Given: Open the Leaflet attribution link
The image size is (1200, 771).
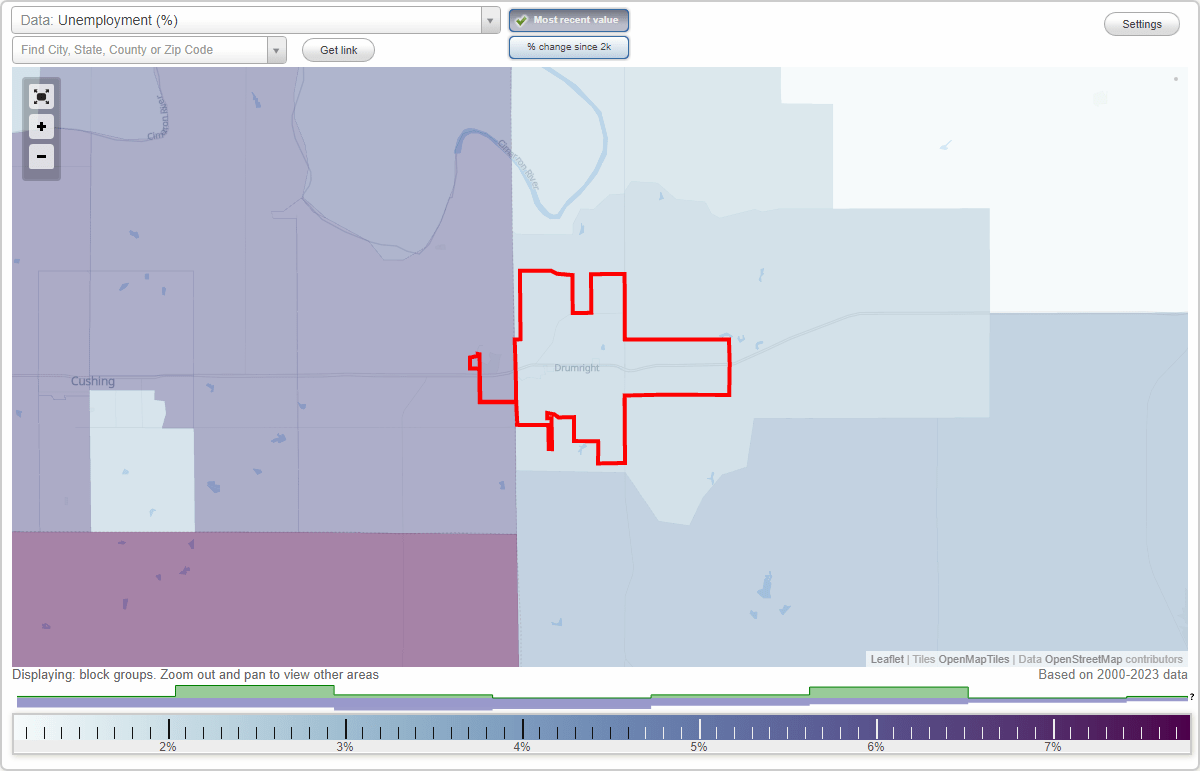Looking at the screenshot, I should [x=887, y=659].
